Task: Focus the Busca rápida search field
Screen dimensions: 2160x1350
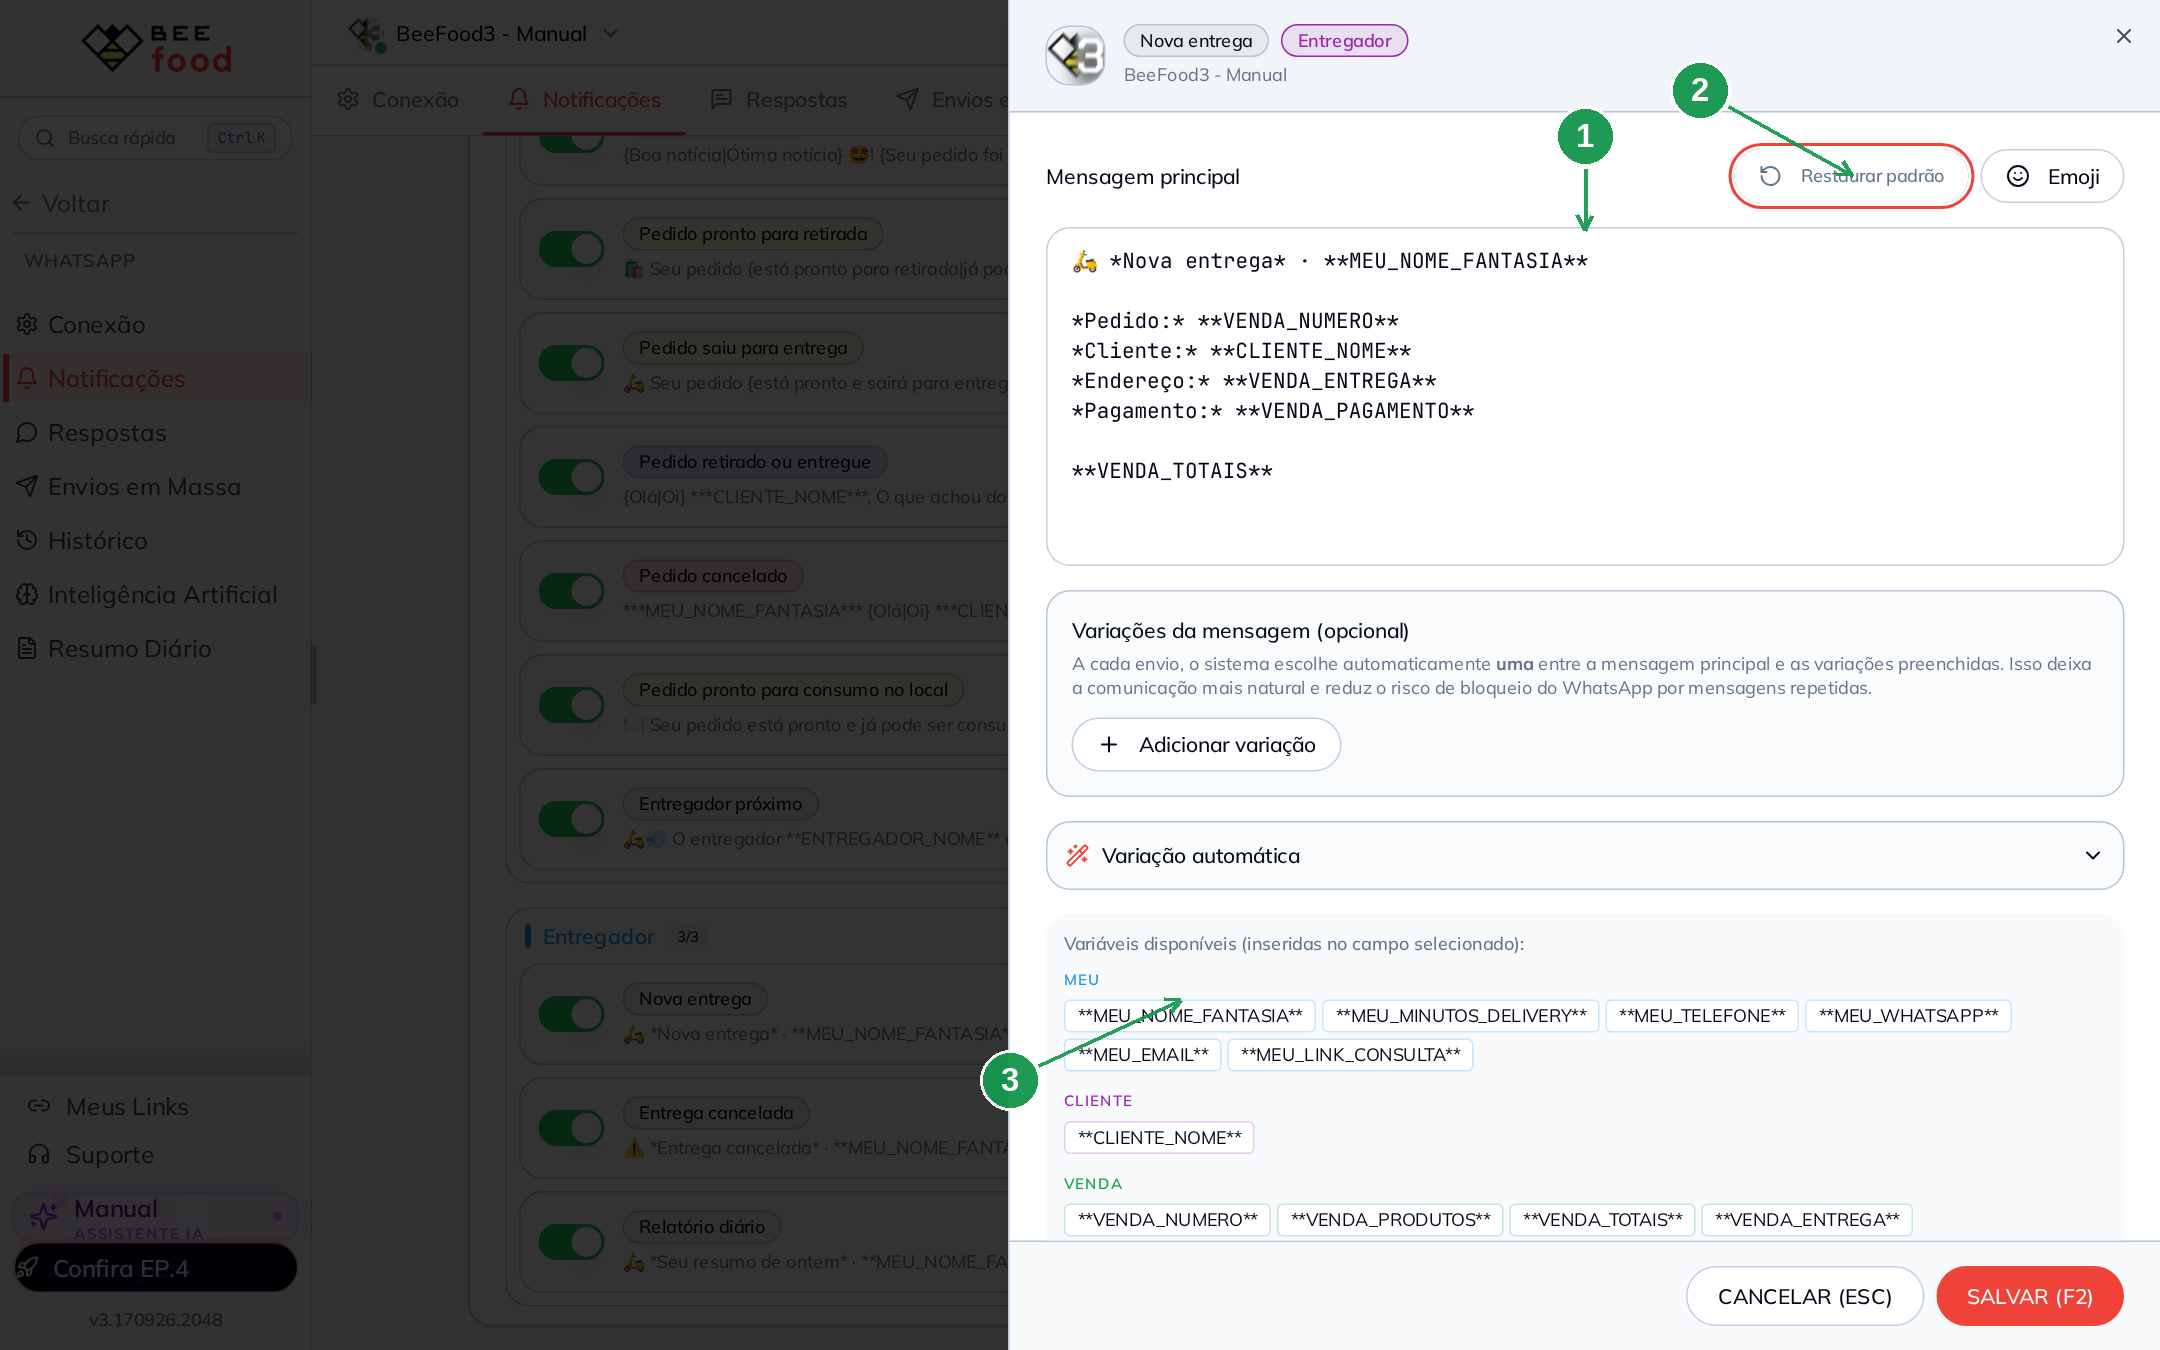Action: tap(155, 138)
